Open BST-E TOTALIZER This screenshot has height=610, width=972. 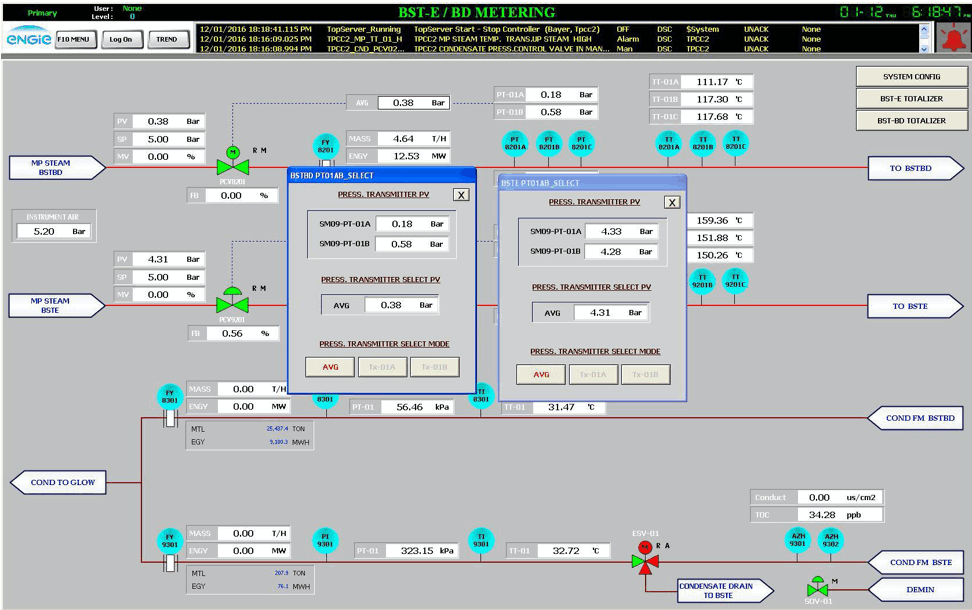pos(911,99)
